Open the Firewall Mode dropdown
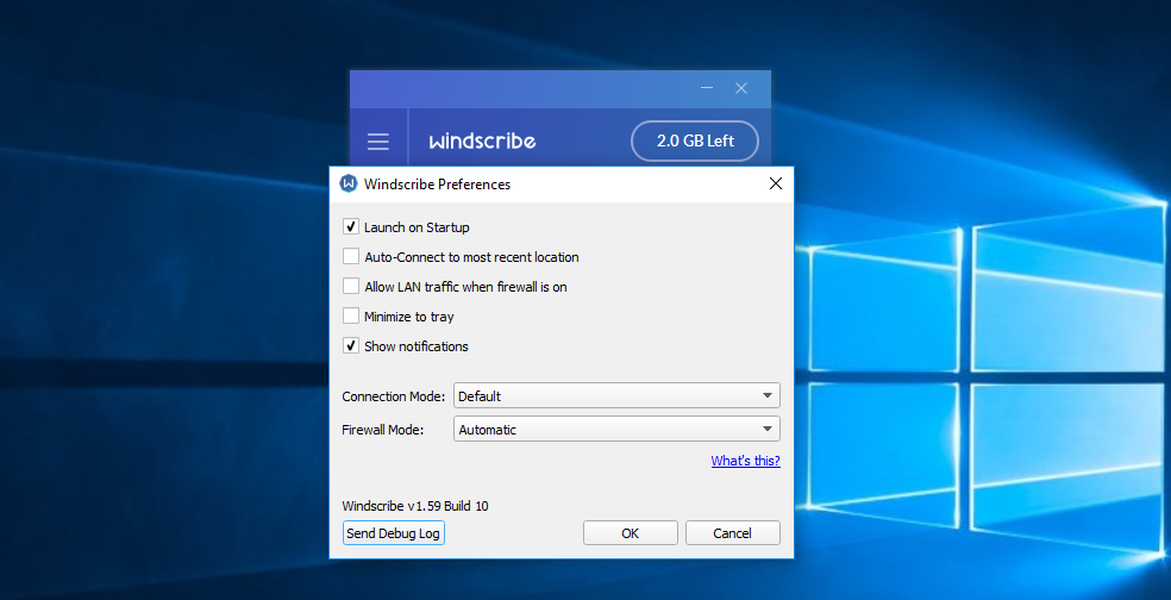Viewport: 1171px width, 600px height. 616,430
